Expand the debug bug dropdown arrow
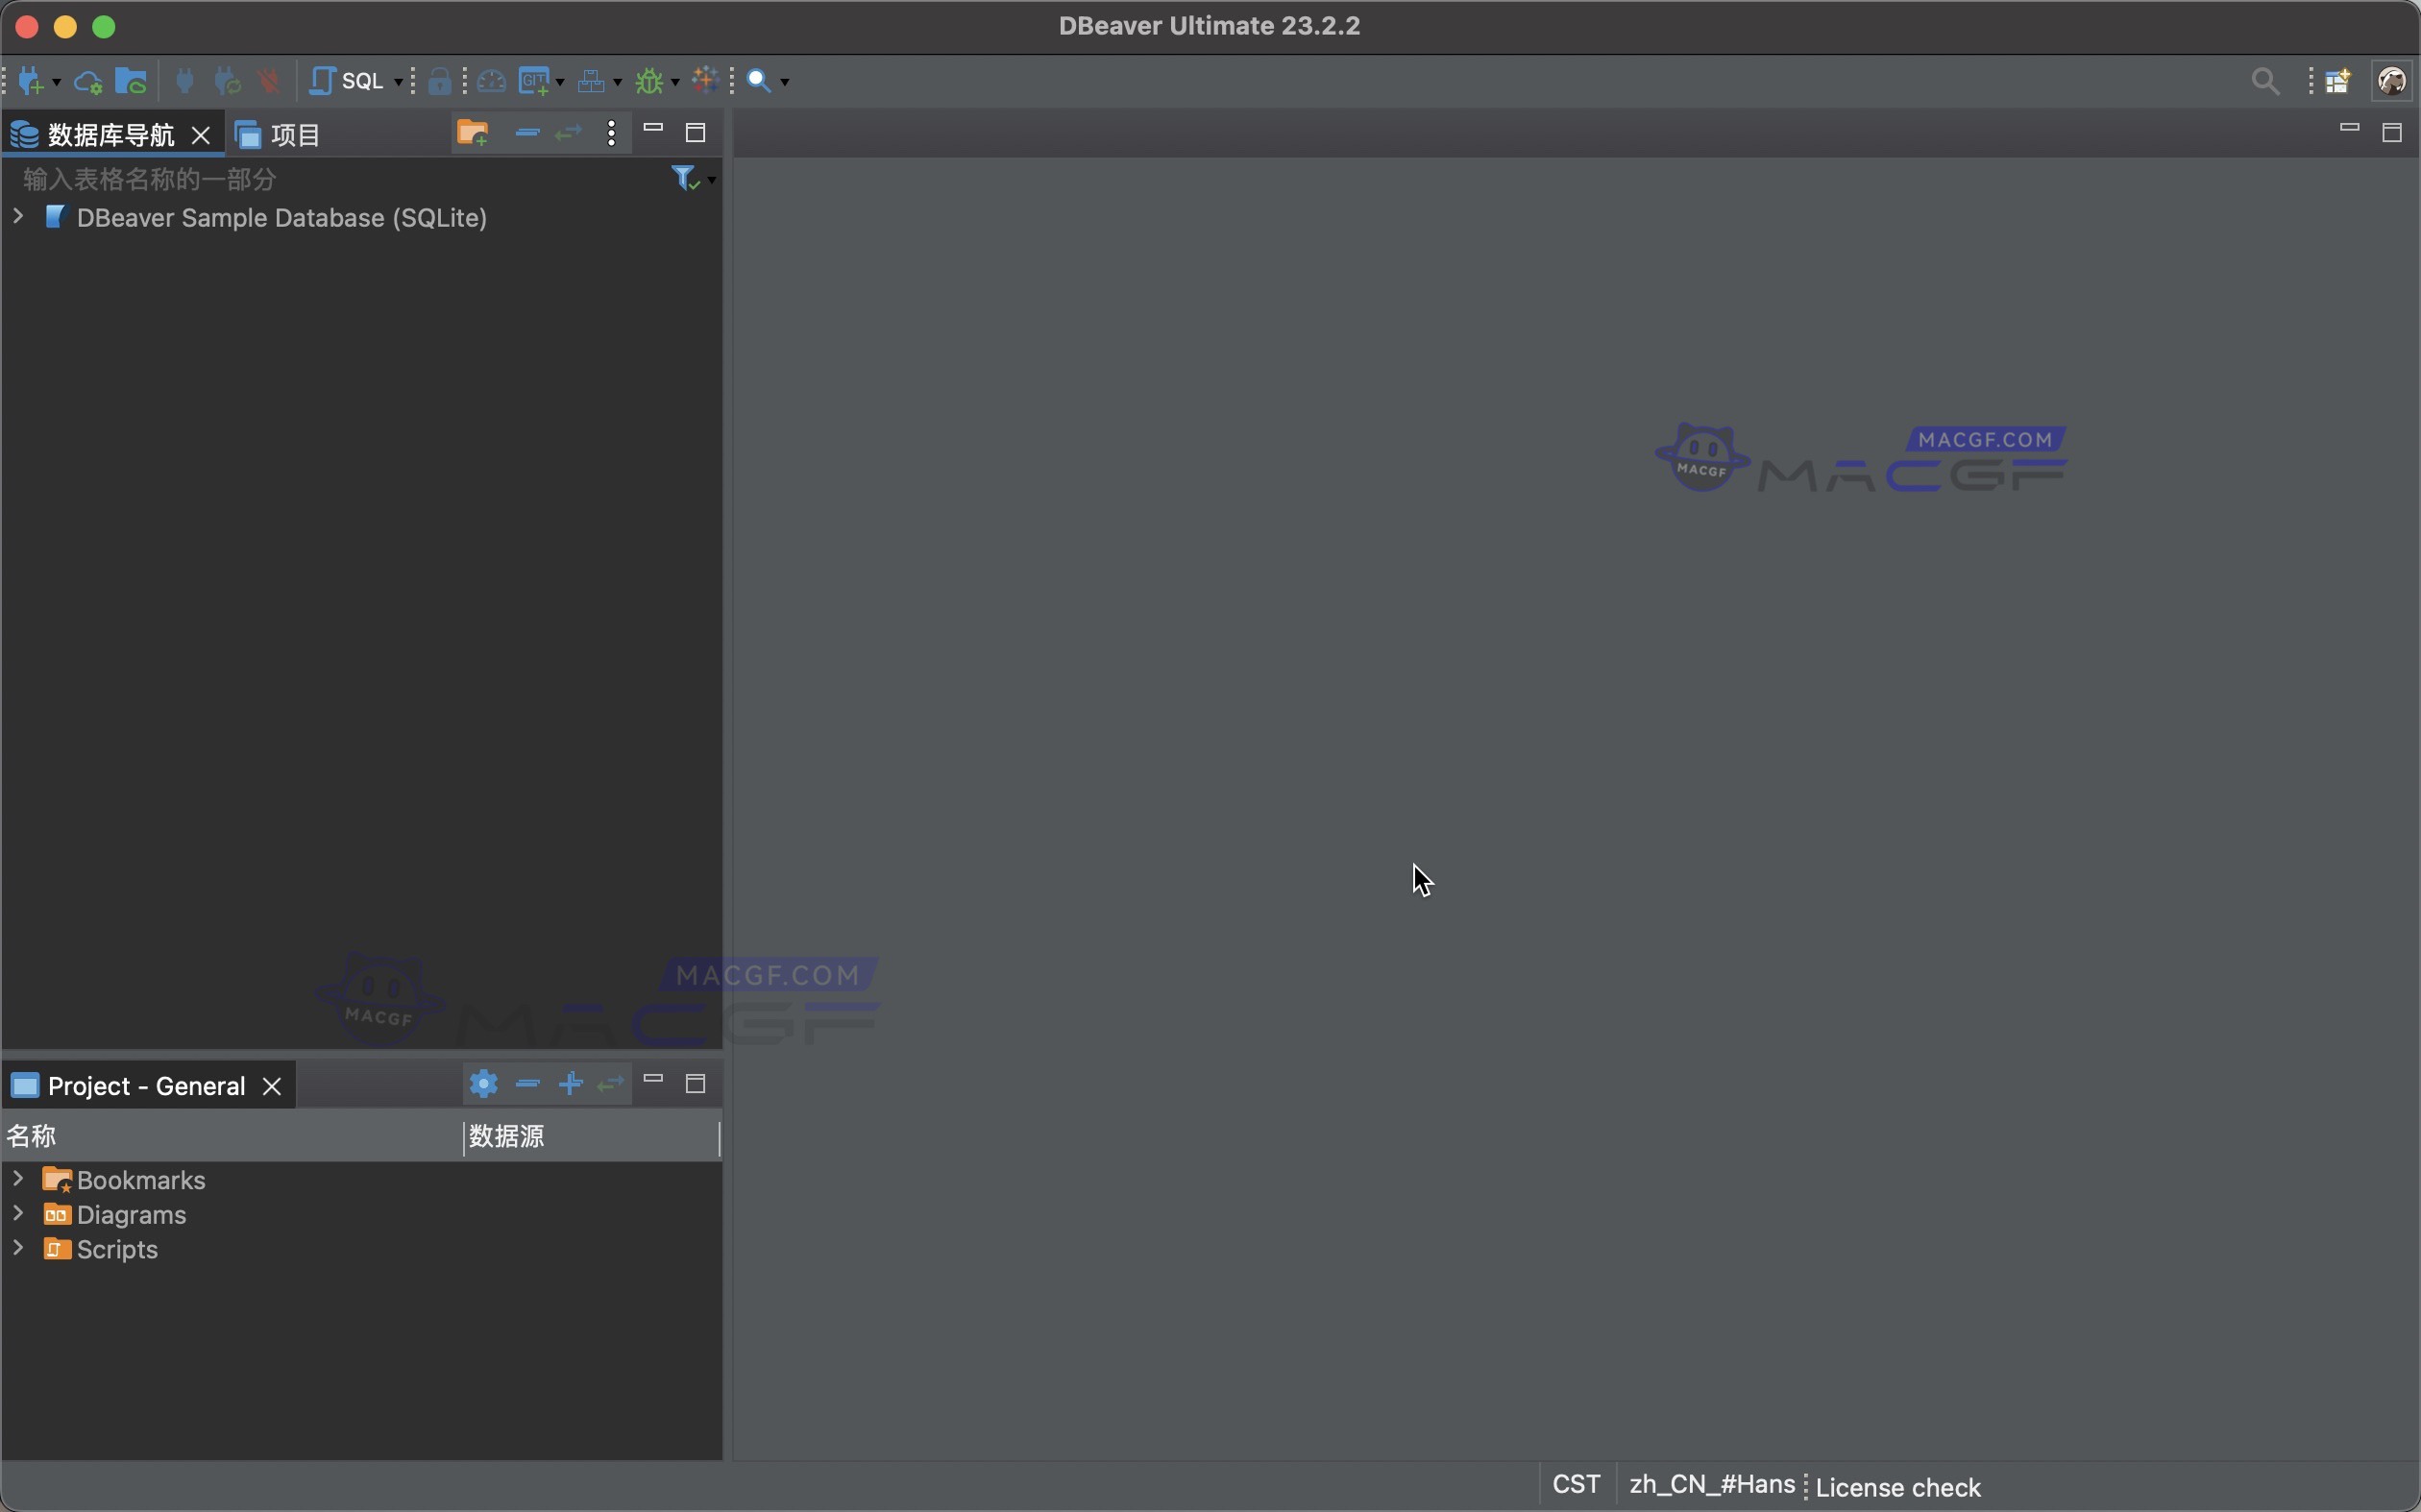 (675, 82)
